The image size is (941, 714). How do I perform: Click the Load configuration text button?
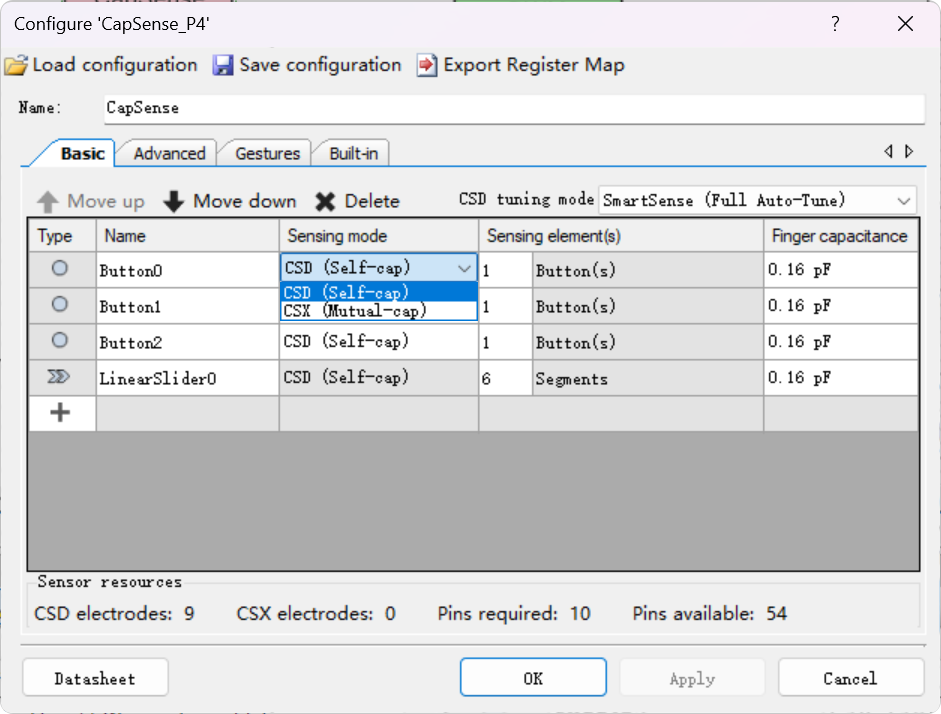tap(115, 65)
